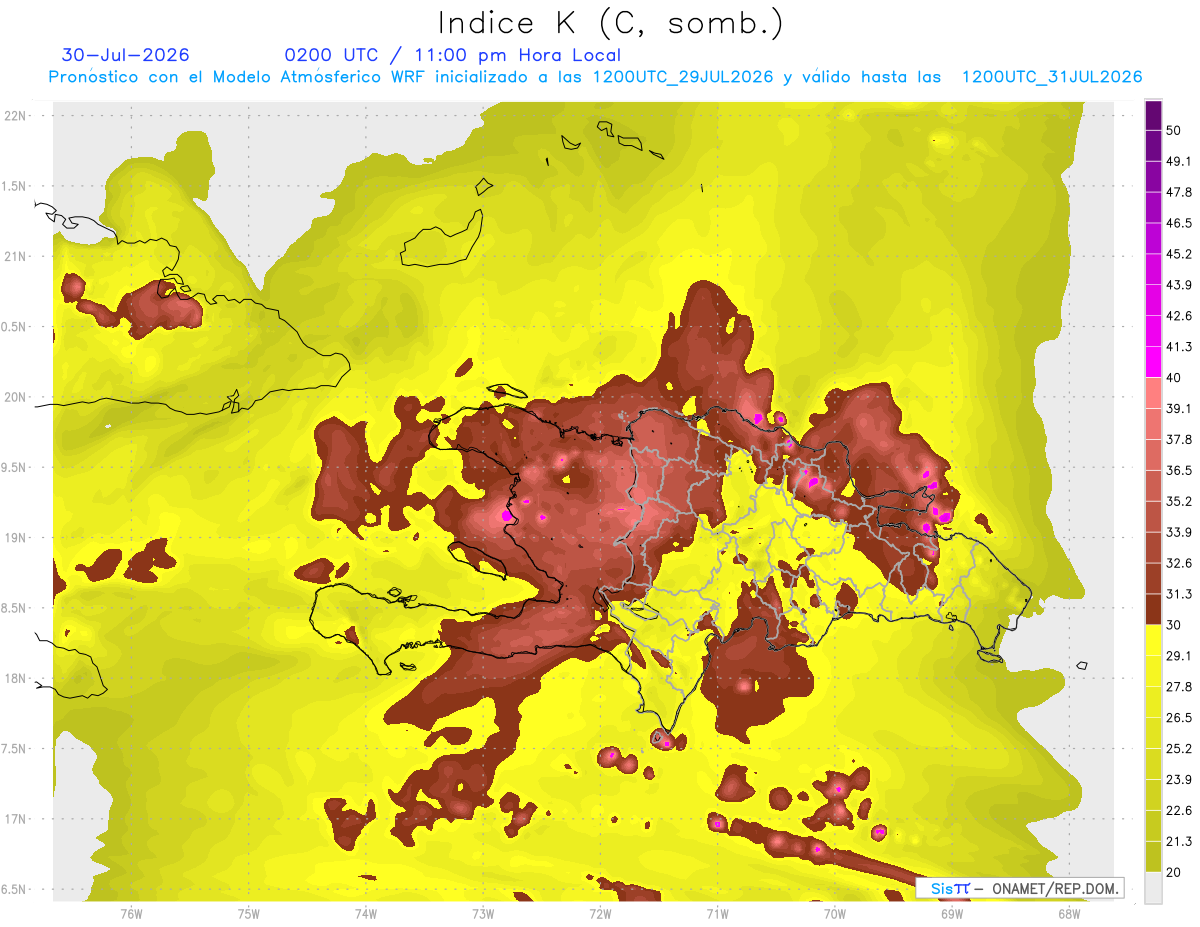The height and width of the screenshot is (927, 1200).
Task: Click the gray swatch below color scale value 20
Action: click(1153, 887)
